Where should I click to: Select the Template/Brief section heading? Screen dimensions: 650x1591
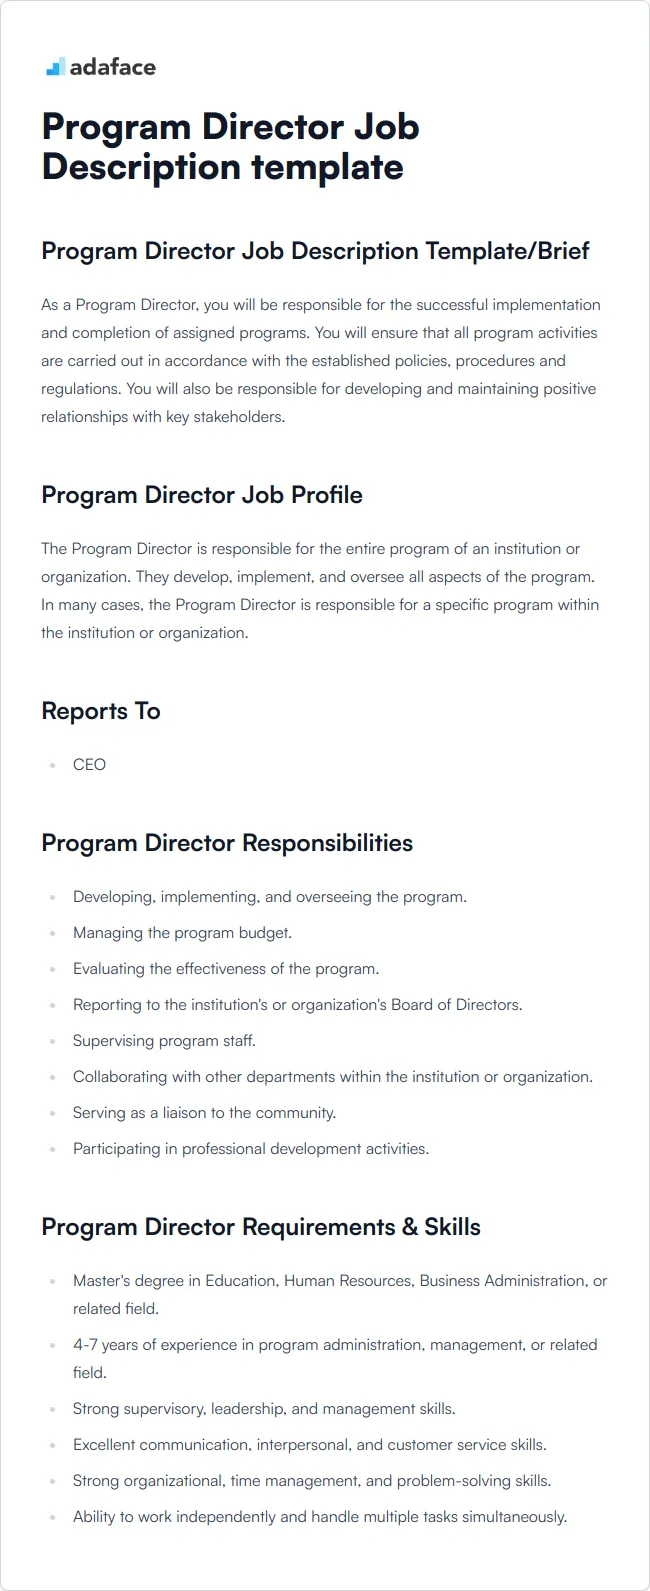pyautogui.click(x=315, y=251)
